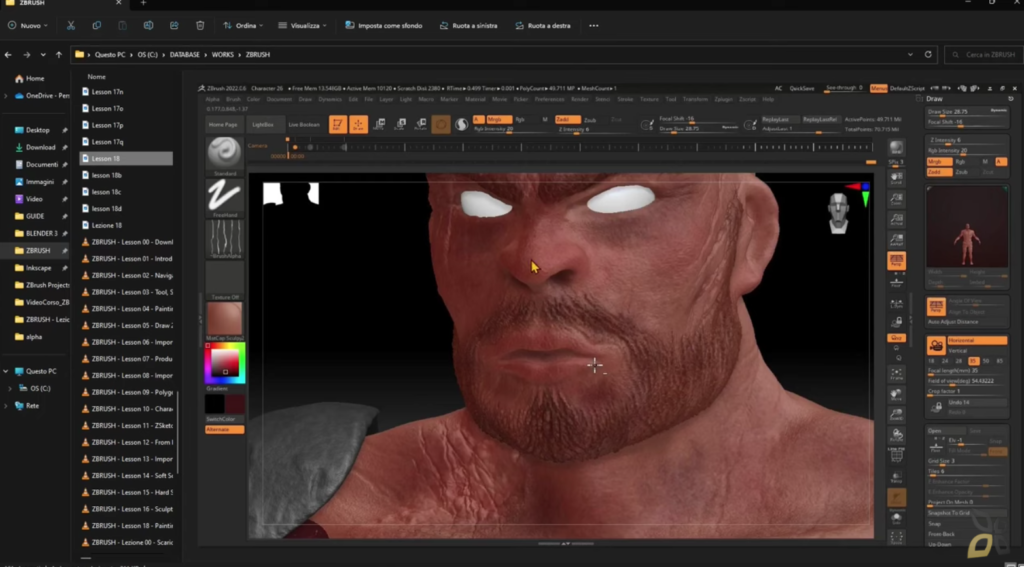Select Horizontal in camera settings
Image resolution: width=1024 pixels, height=567 pixels.
click(977, 341)
